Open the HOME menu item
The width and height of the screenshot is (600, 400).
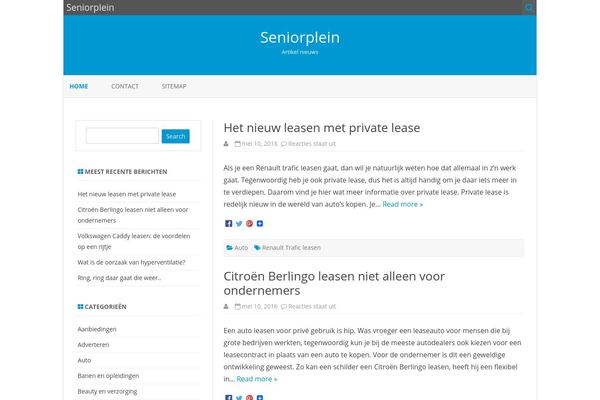tap(79, 87)
